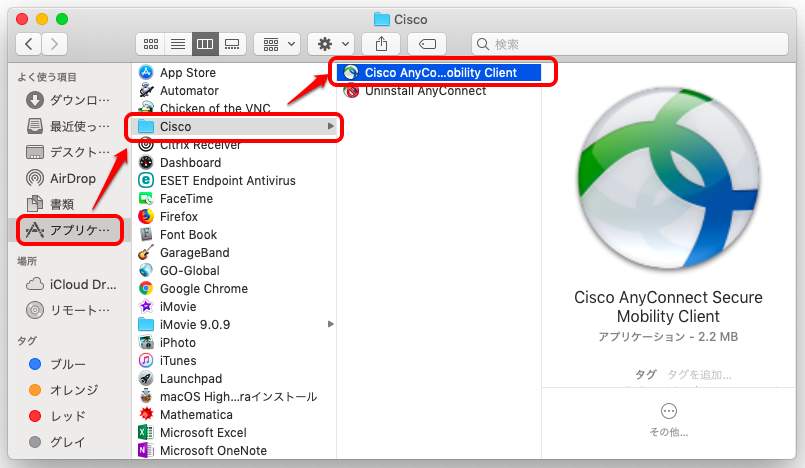This screenshot has width=805, height=468.
Task: Go forward with the right chevron button
Action: (x=54, y=44)
